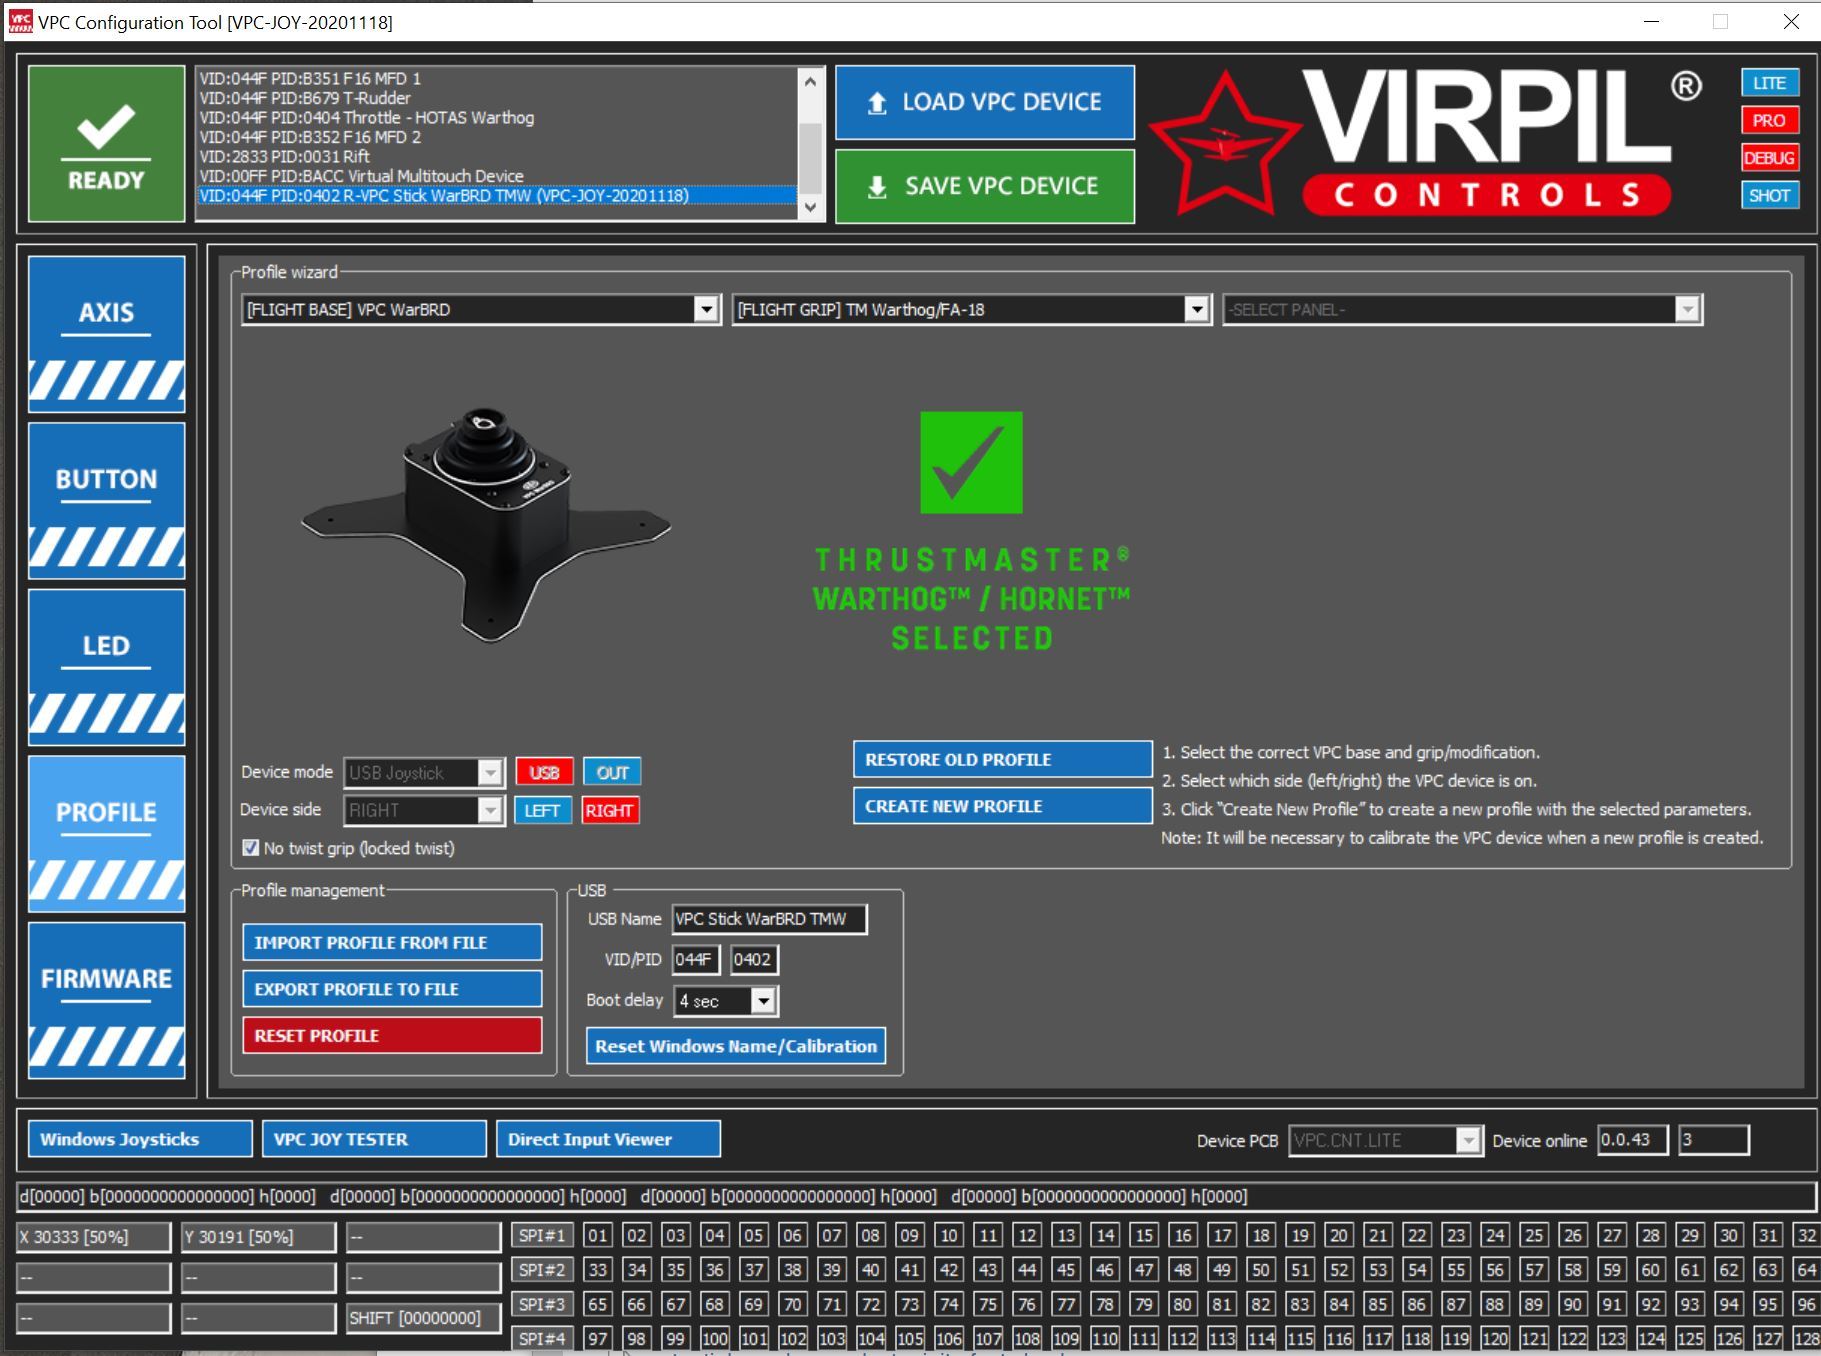Select the RIGHT device side toggle

610,810
